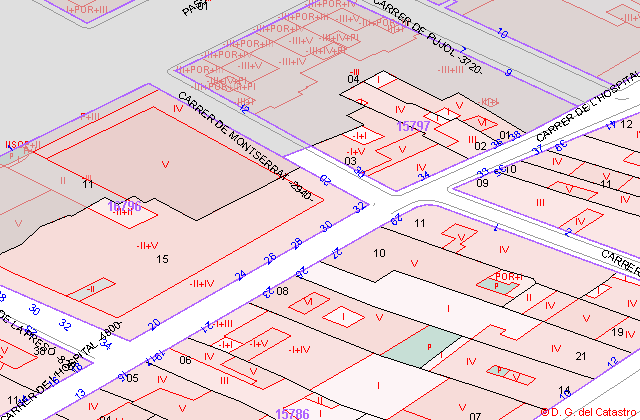This screenshot has width=640, height=420.
Task: Select blue street number 26
Action: (x=270, y=258)
